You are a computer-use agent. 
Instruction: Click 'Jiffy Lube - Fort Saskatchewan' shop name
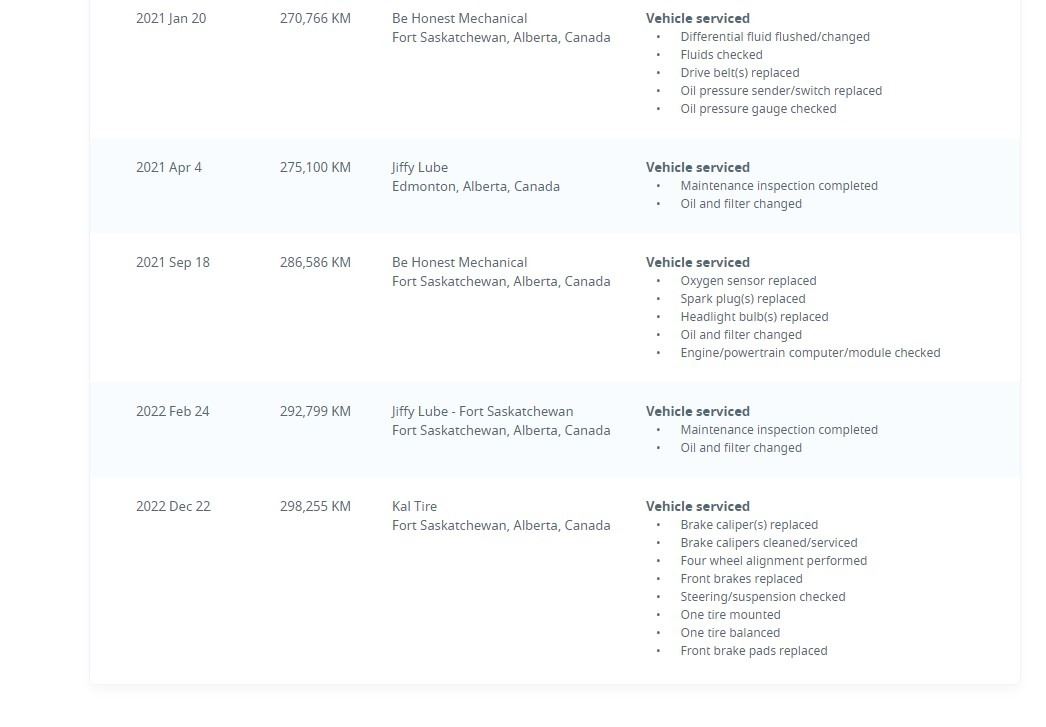(x=483, y=411)
